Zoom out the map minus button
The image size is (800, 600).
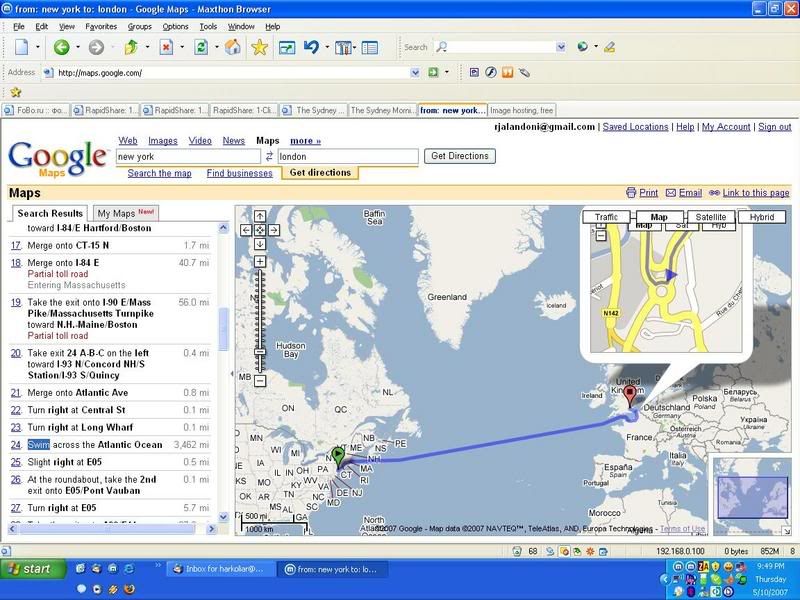pos(260,381)
